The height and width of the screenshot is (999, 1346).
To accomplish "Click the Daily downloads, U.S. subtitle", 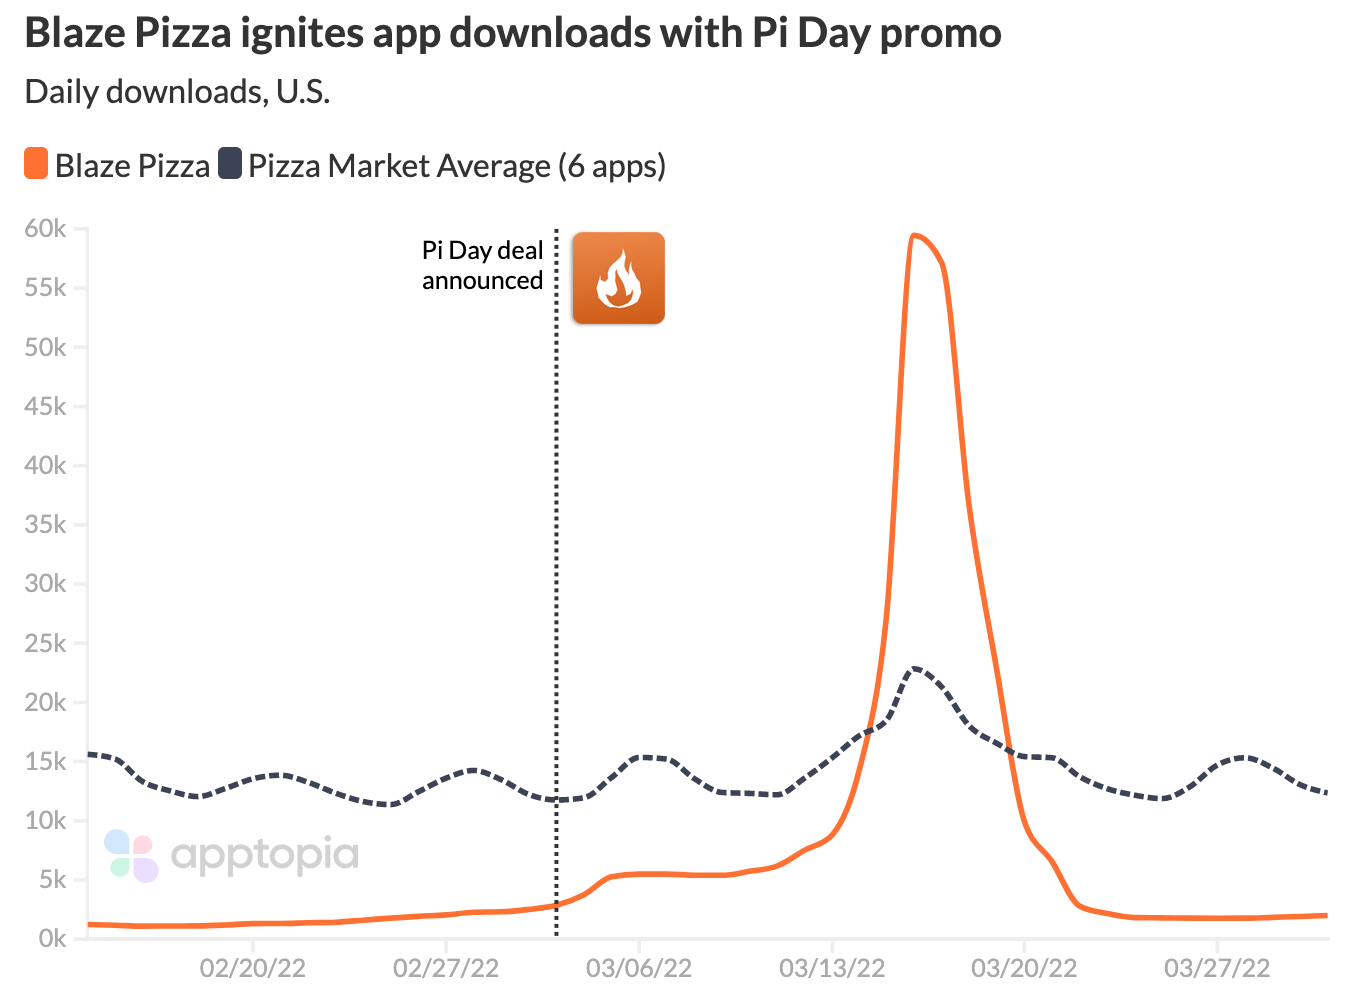I will [177, 92].
